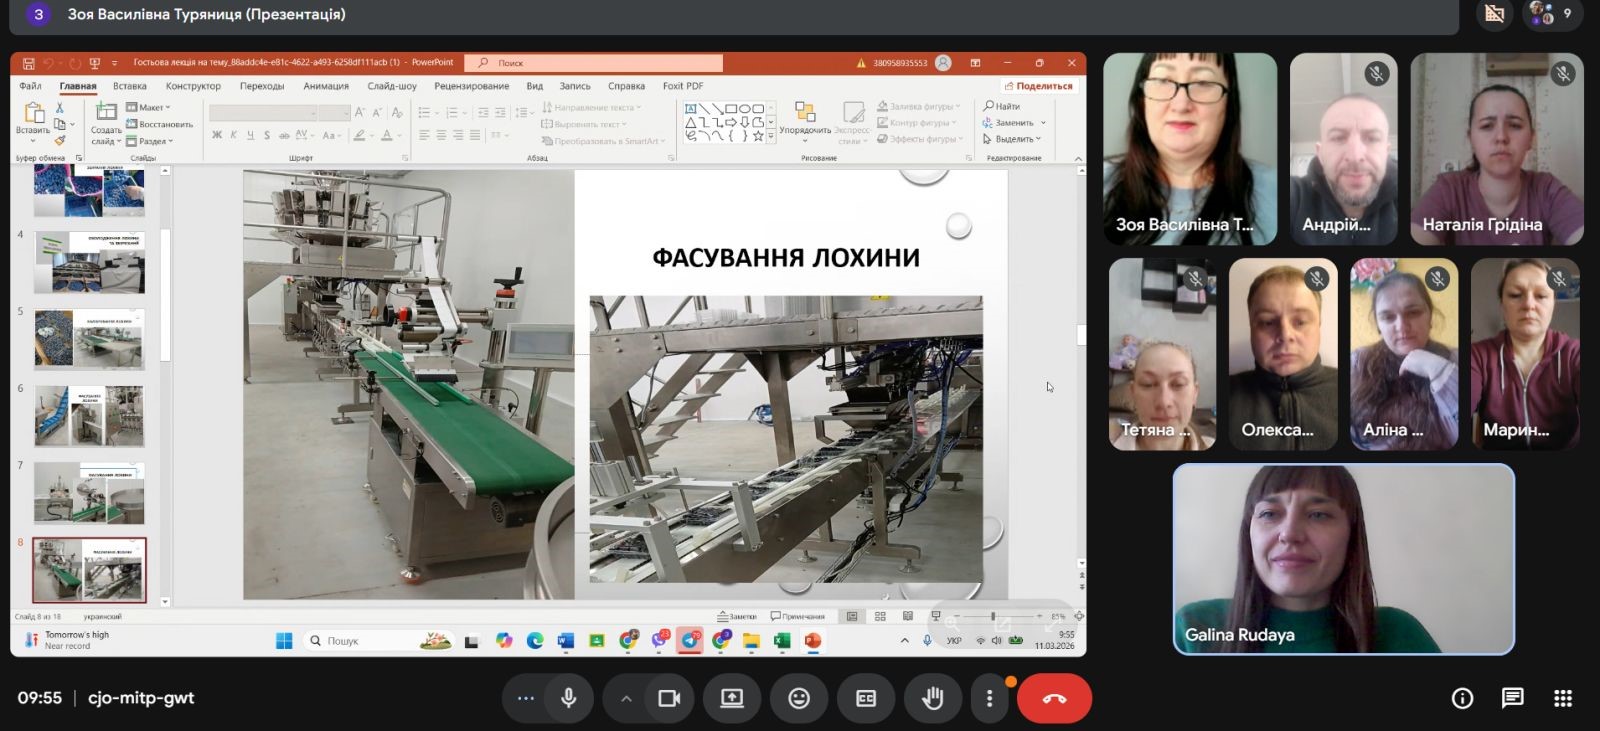This screenshot has width=1600, height=731.
Task: Open the emoji reactions picker
Action: click(x=799, y=698)
